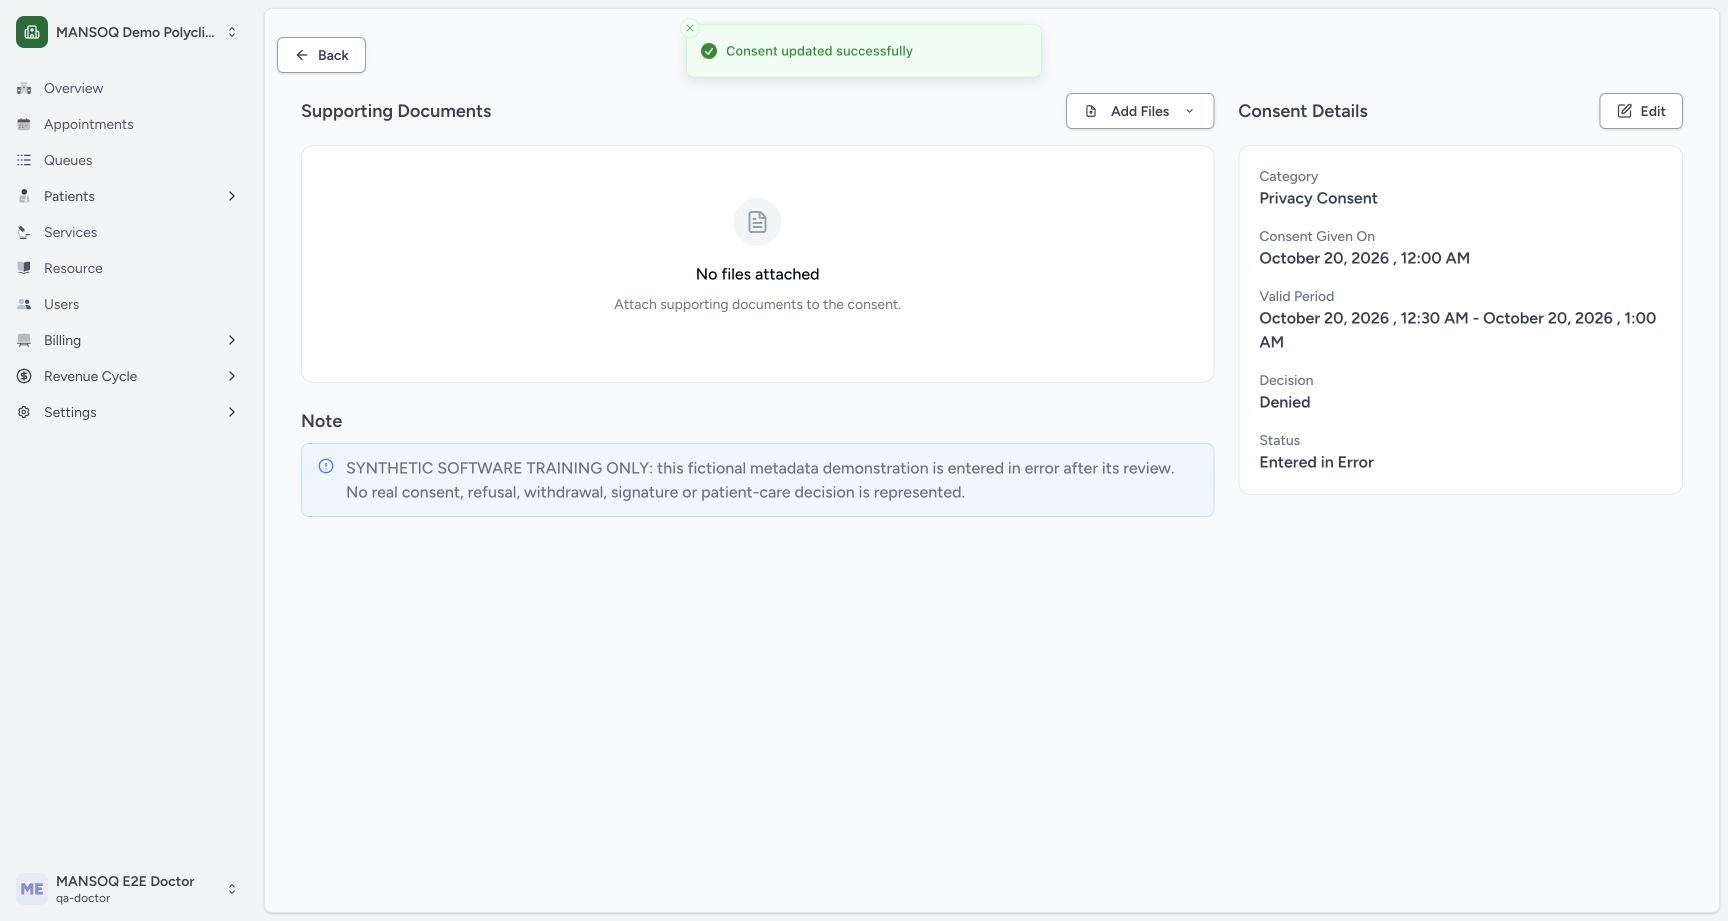This screenshot has height=921, width=1728.
Task: Open the Queues page
Action: 128,160
